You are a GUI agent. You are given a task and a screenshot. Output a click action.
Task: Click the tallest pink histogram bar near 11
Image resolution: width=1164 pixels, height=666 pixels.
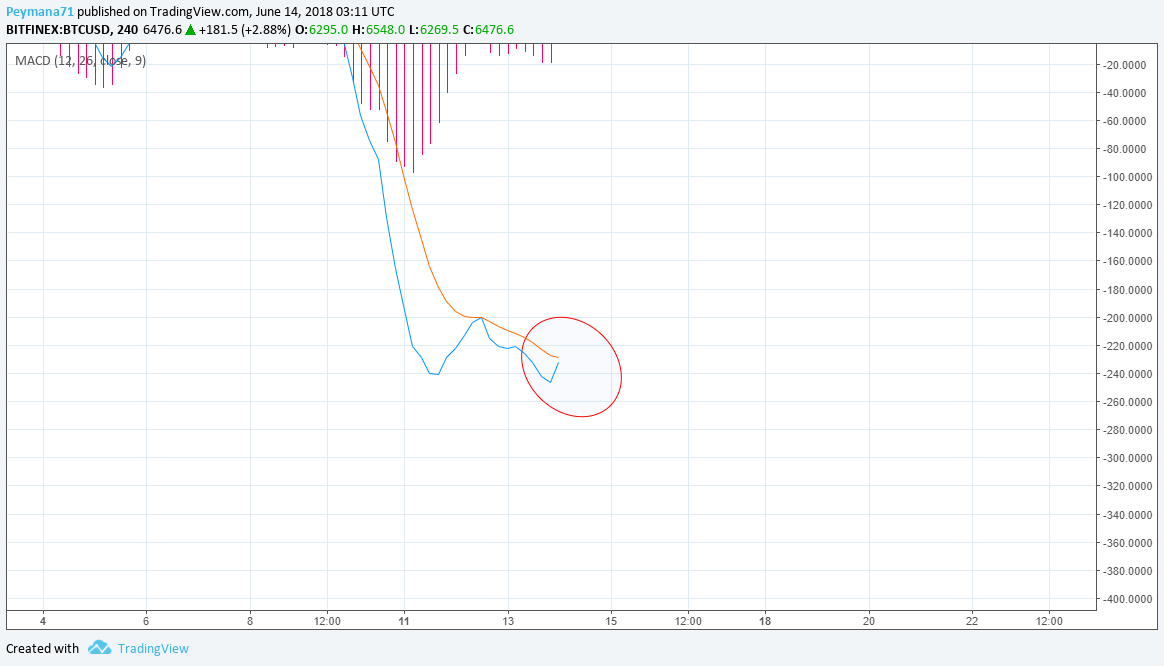click(x=413, y=108)
